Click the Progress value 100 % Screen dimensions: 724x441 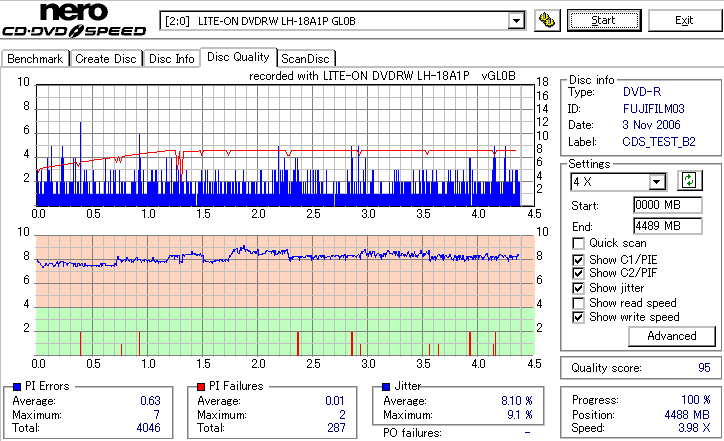[696, 400]
